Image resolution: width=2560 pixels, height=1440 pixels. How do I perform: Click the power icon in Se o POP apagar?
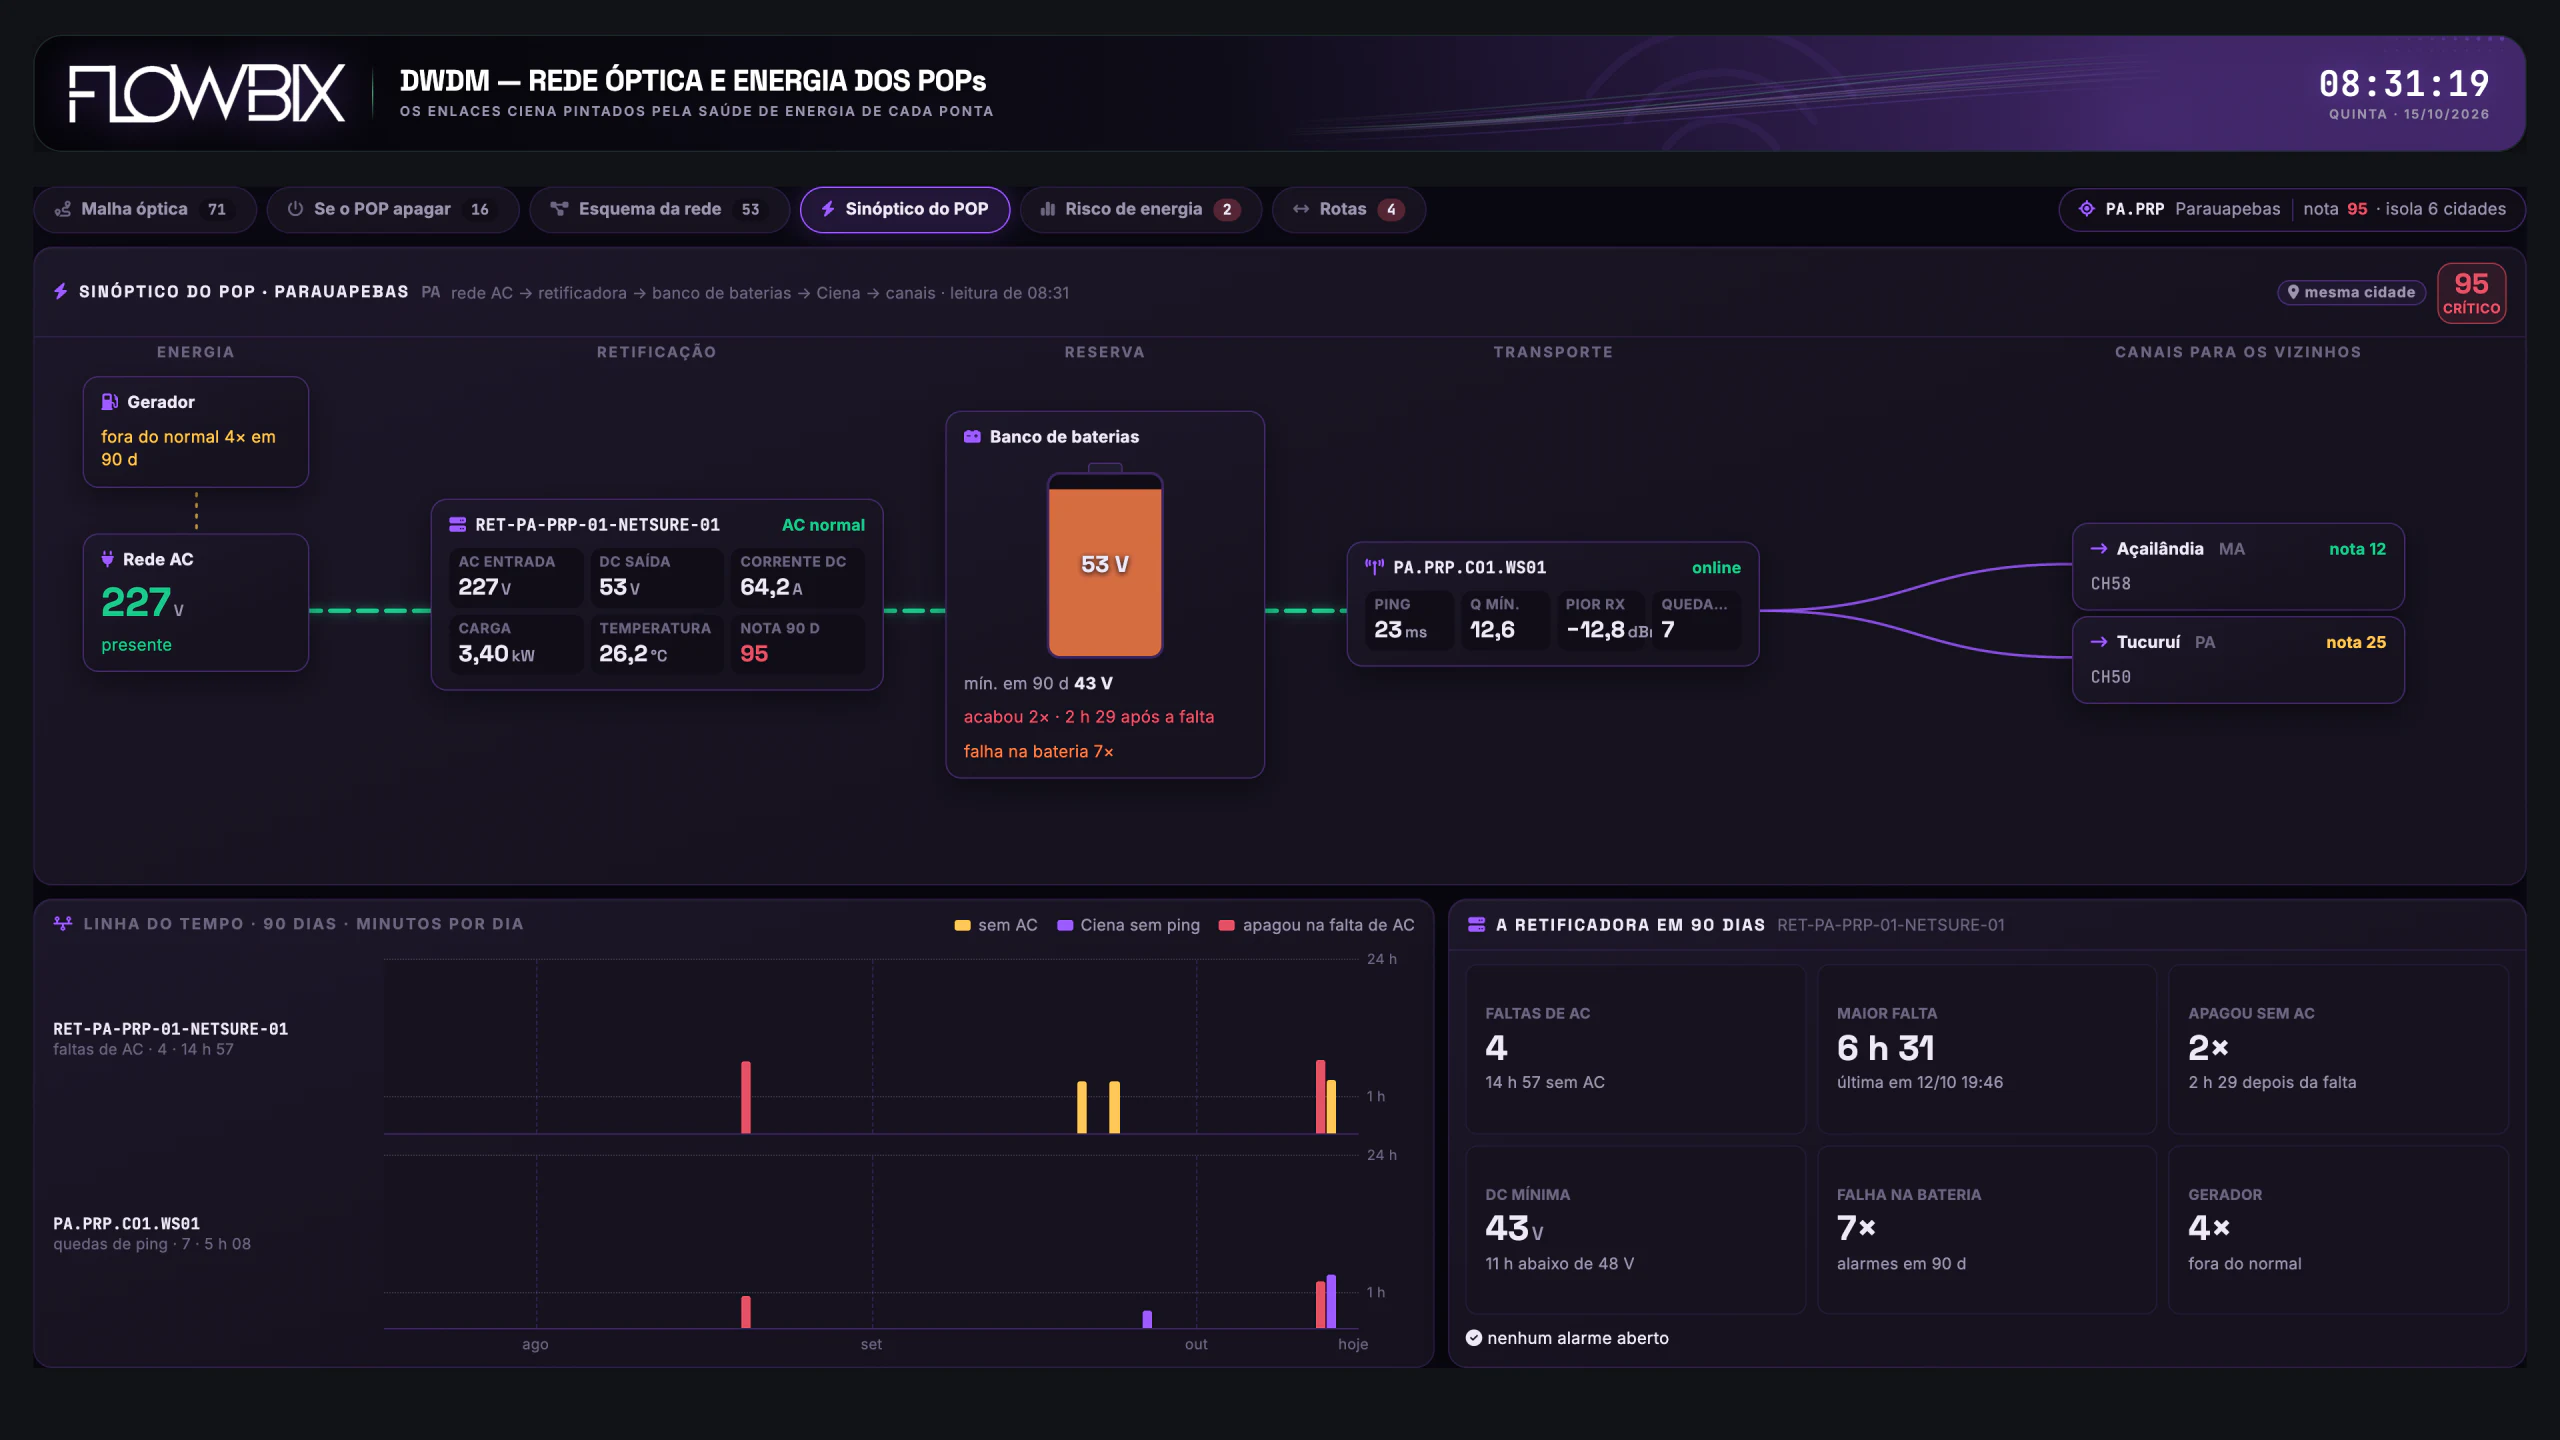click(x=295, y=209)
